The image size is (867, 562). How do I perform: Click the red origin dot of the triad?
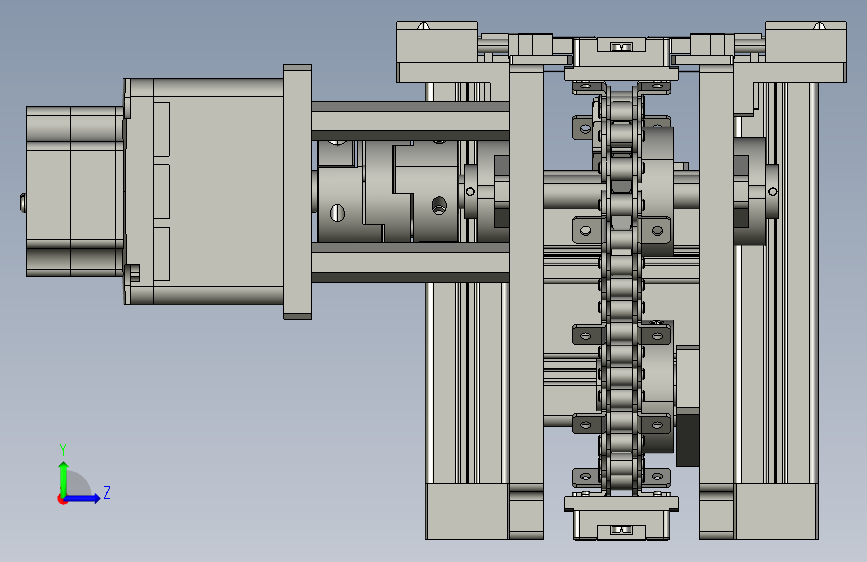pos(61,499)
